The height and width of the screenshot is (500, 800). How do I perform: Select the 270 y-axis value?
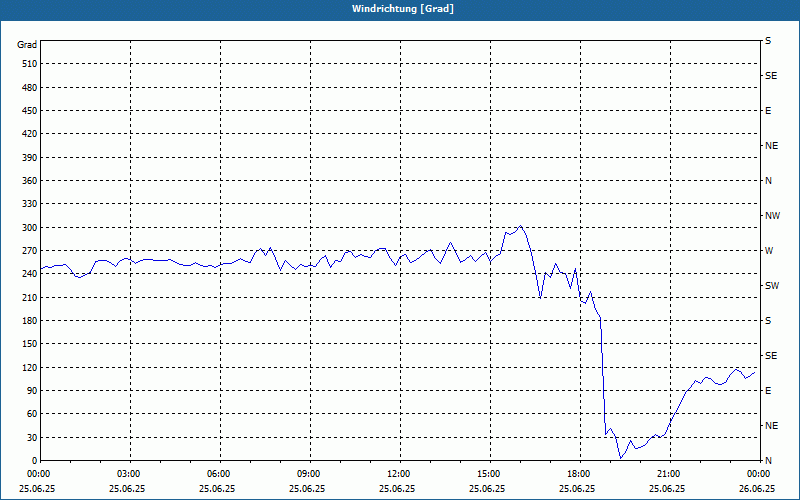[x=30, y=251]
